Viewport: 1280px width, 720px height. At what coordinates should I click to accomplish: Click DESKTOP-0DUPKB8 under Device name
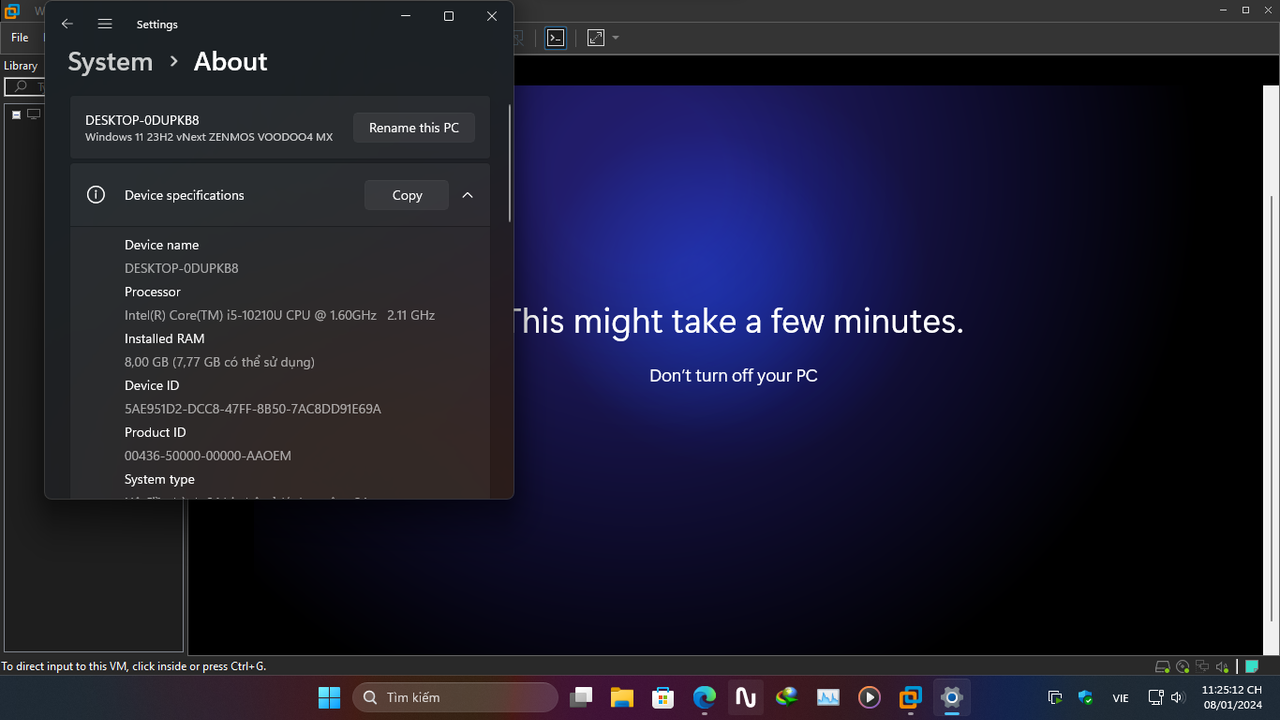pos(181,268)
